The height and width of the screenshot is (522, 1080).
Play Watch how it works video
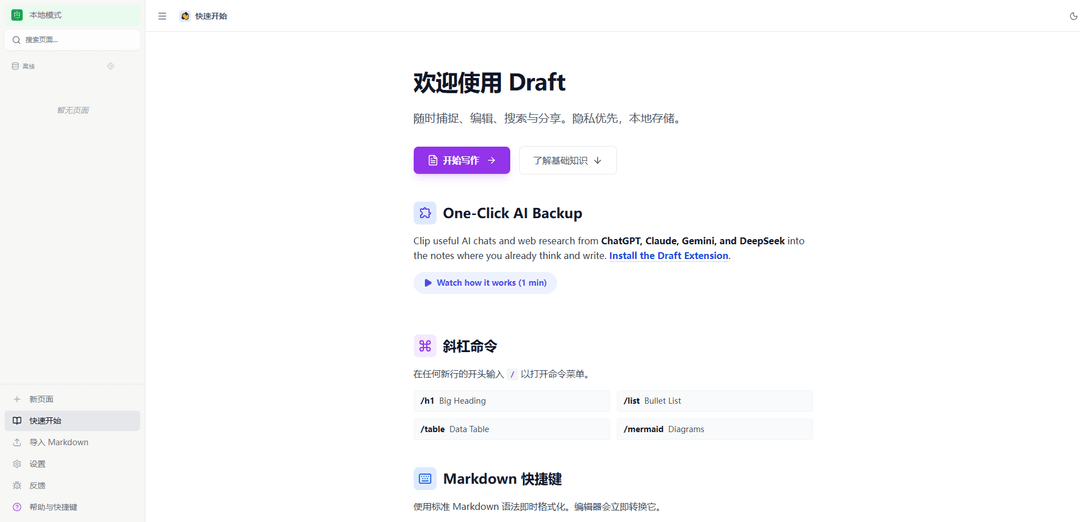[x=485, y=282]
